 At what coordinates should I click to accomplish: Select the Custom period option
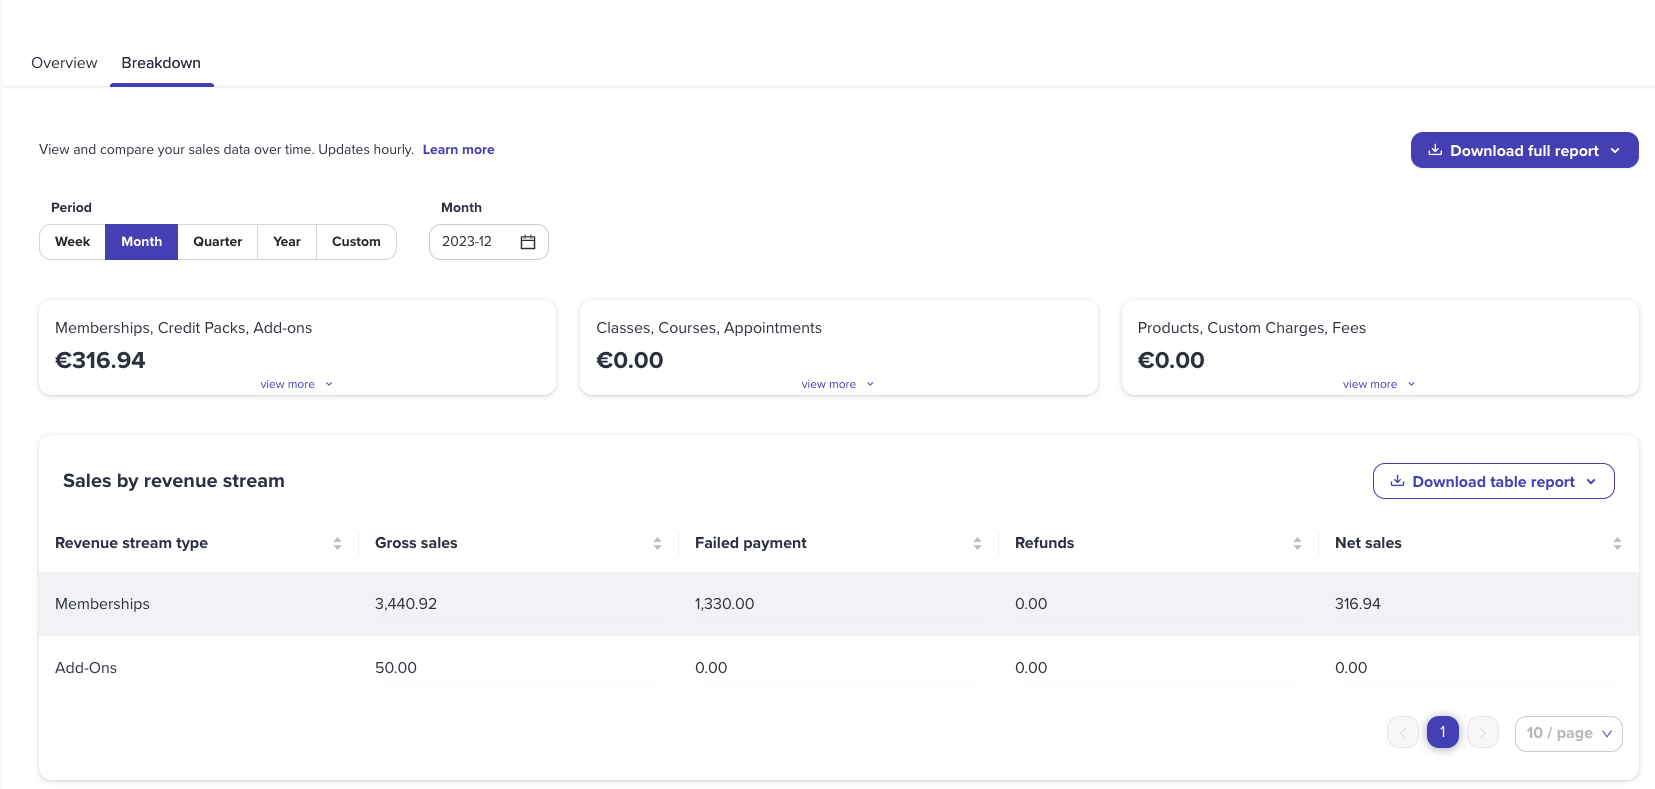click(356, 242)
